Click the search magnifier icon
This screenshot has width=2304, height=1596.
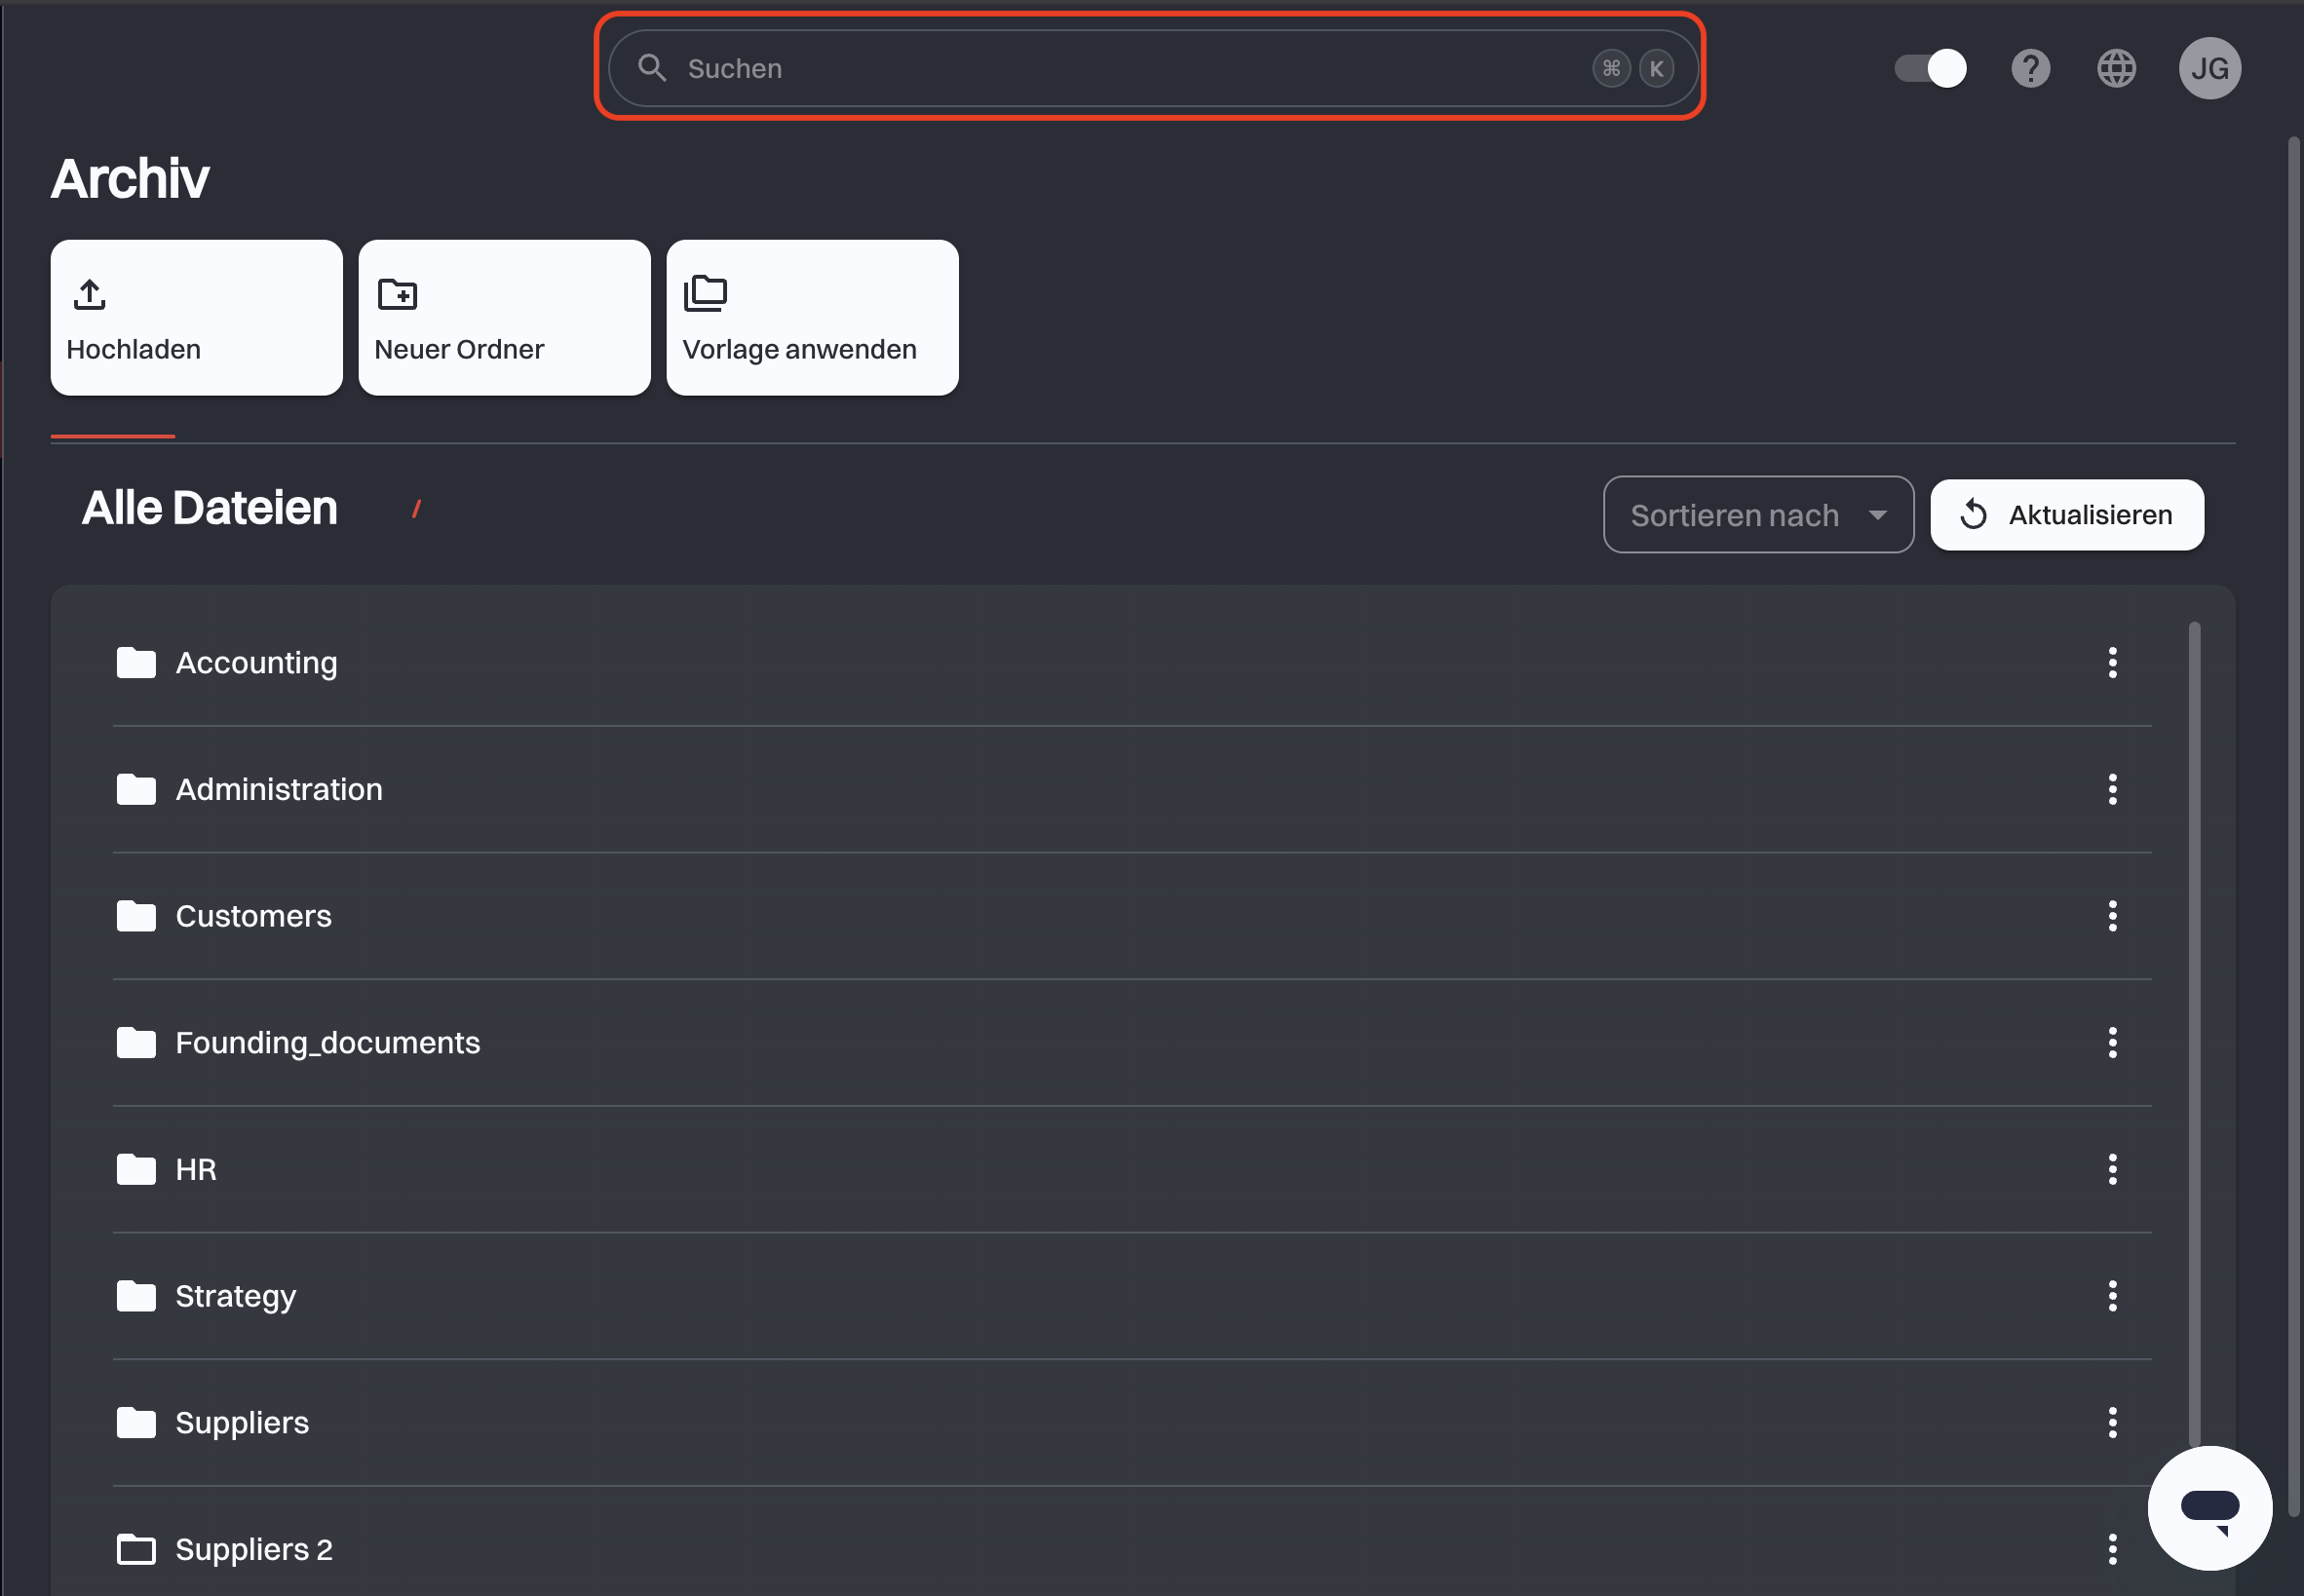(x=652, y=68)
